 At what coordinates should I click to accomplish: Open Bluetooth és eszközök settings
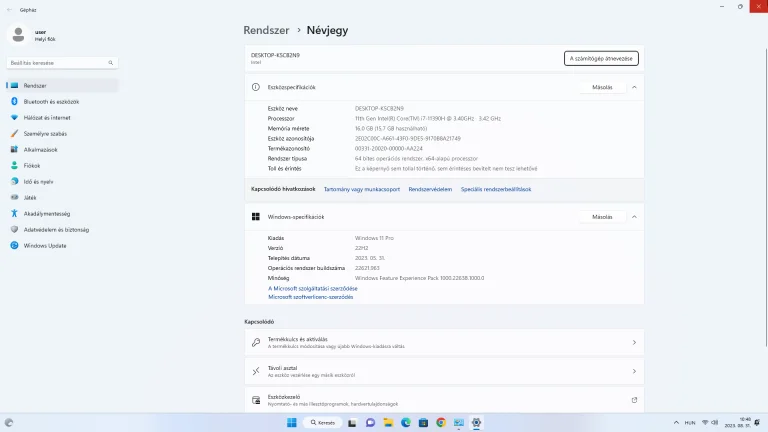[x=50, y=101]
